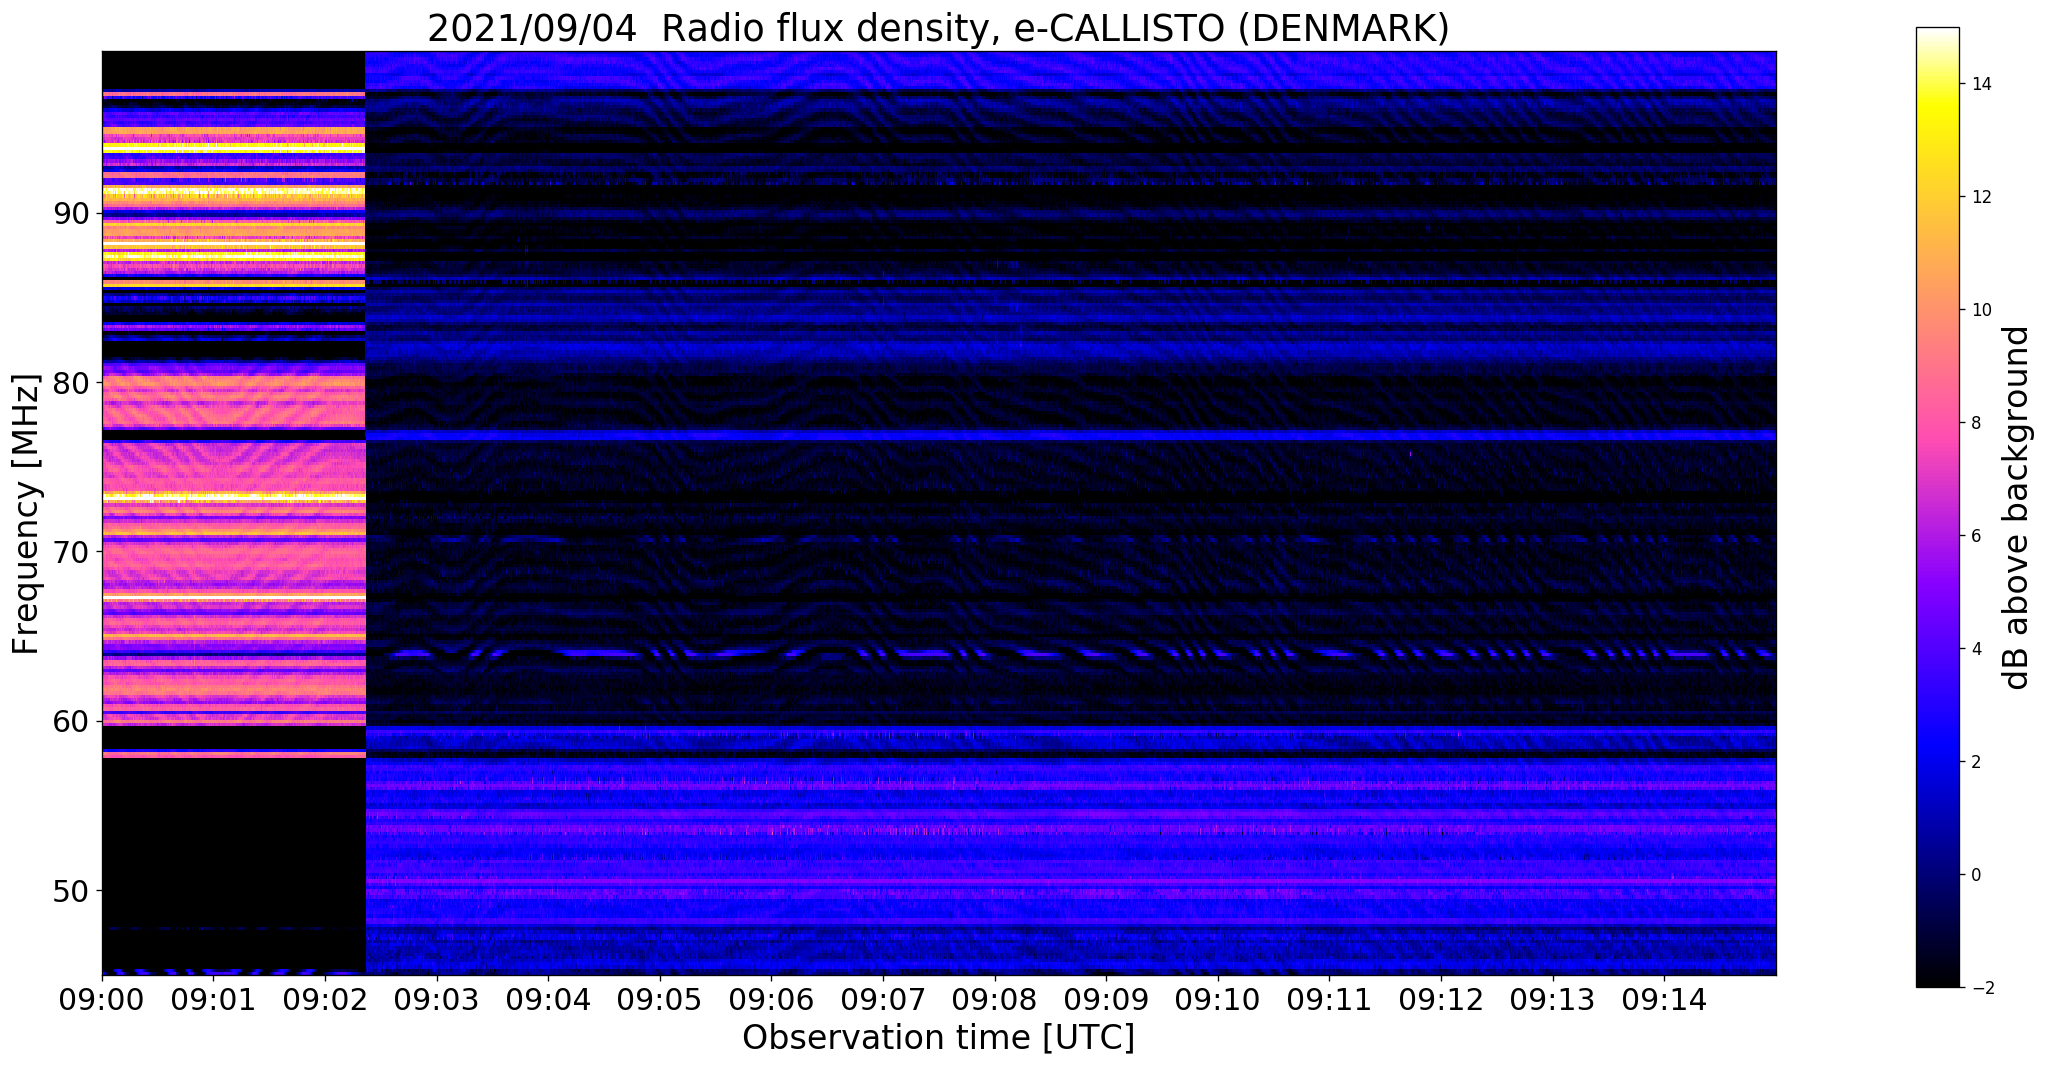
Task: Click the 09:12 time tick label
Action: point(1441,999)
